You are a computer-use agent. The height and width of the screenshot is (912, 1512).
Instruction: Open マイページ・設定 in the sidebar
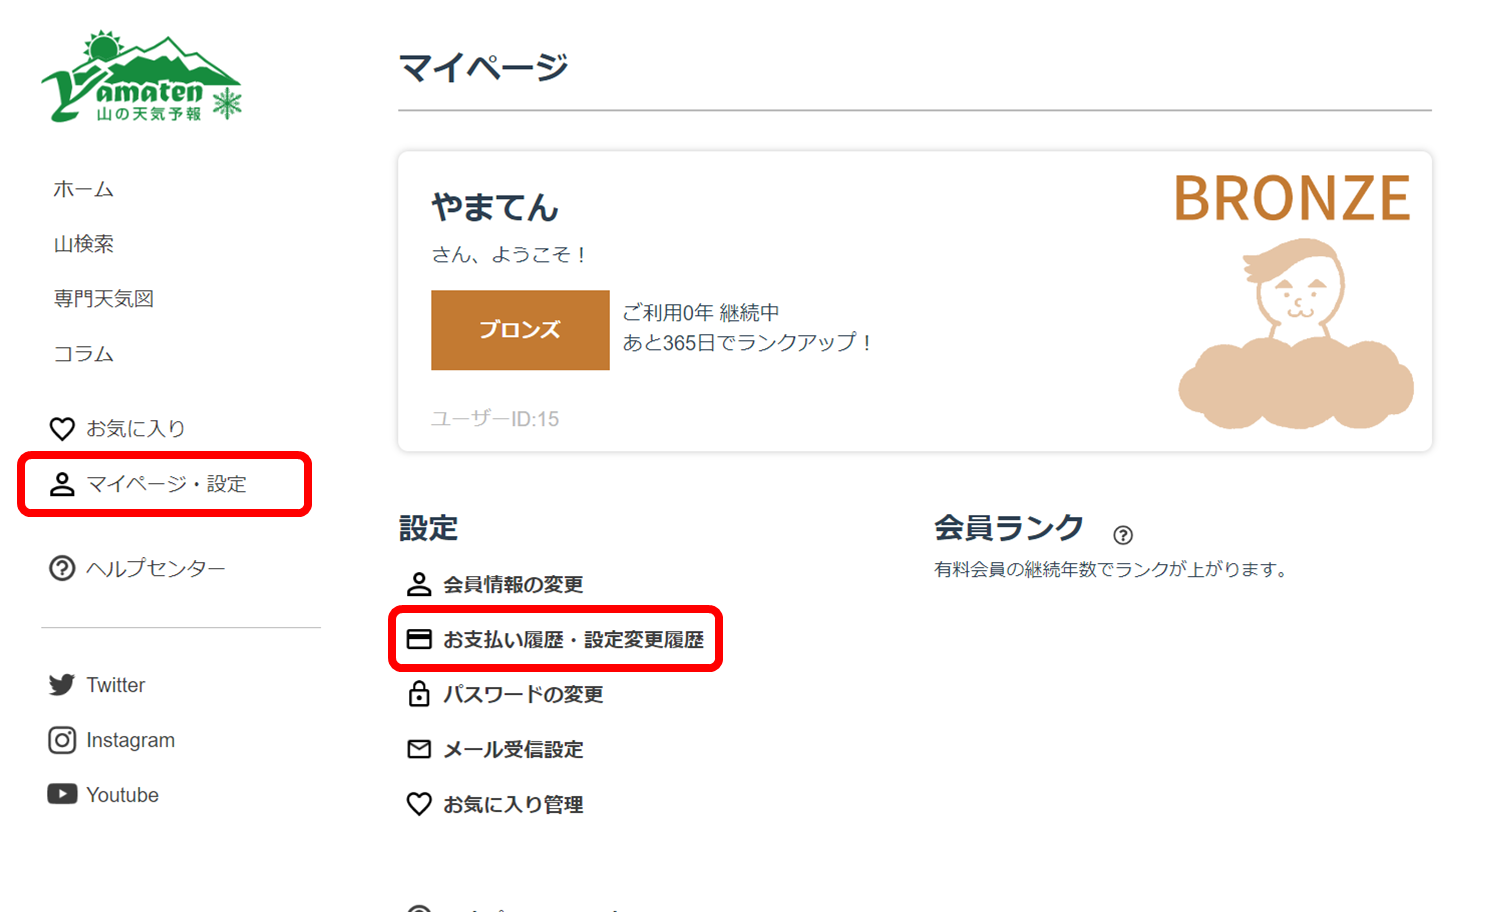(x=165, y=484)
